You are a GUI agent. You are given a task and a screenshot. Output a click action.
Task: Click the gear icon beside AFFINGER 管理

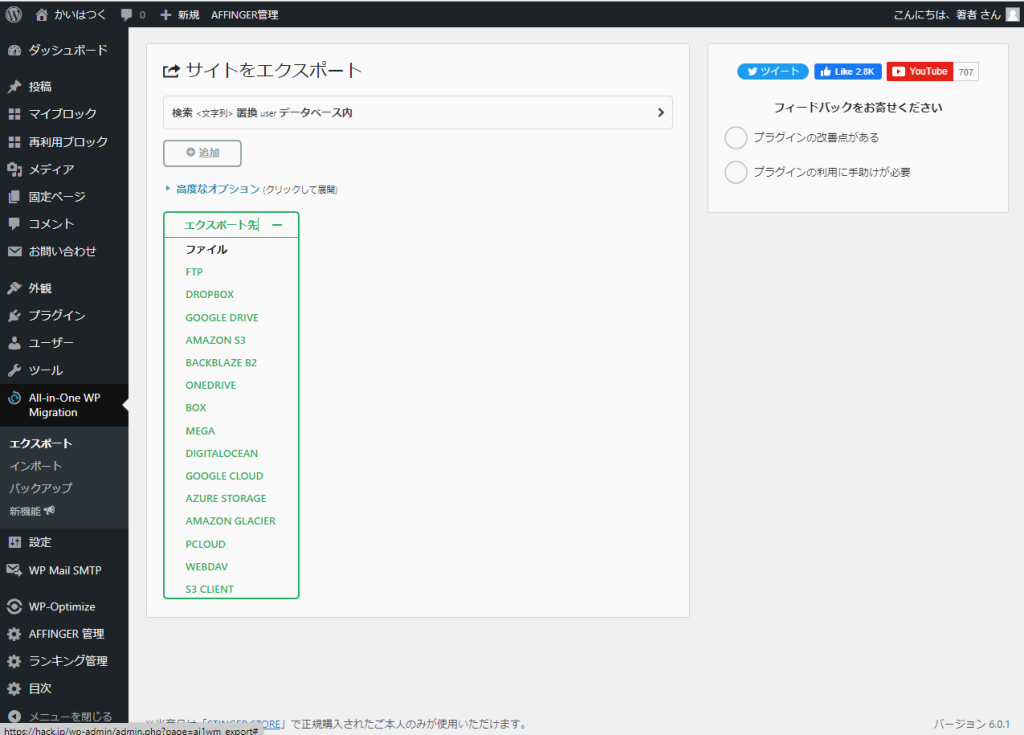pyautogui.click(x=14, y=634)
